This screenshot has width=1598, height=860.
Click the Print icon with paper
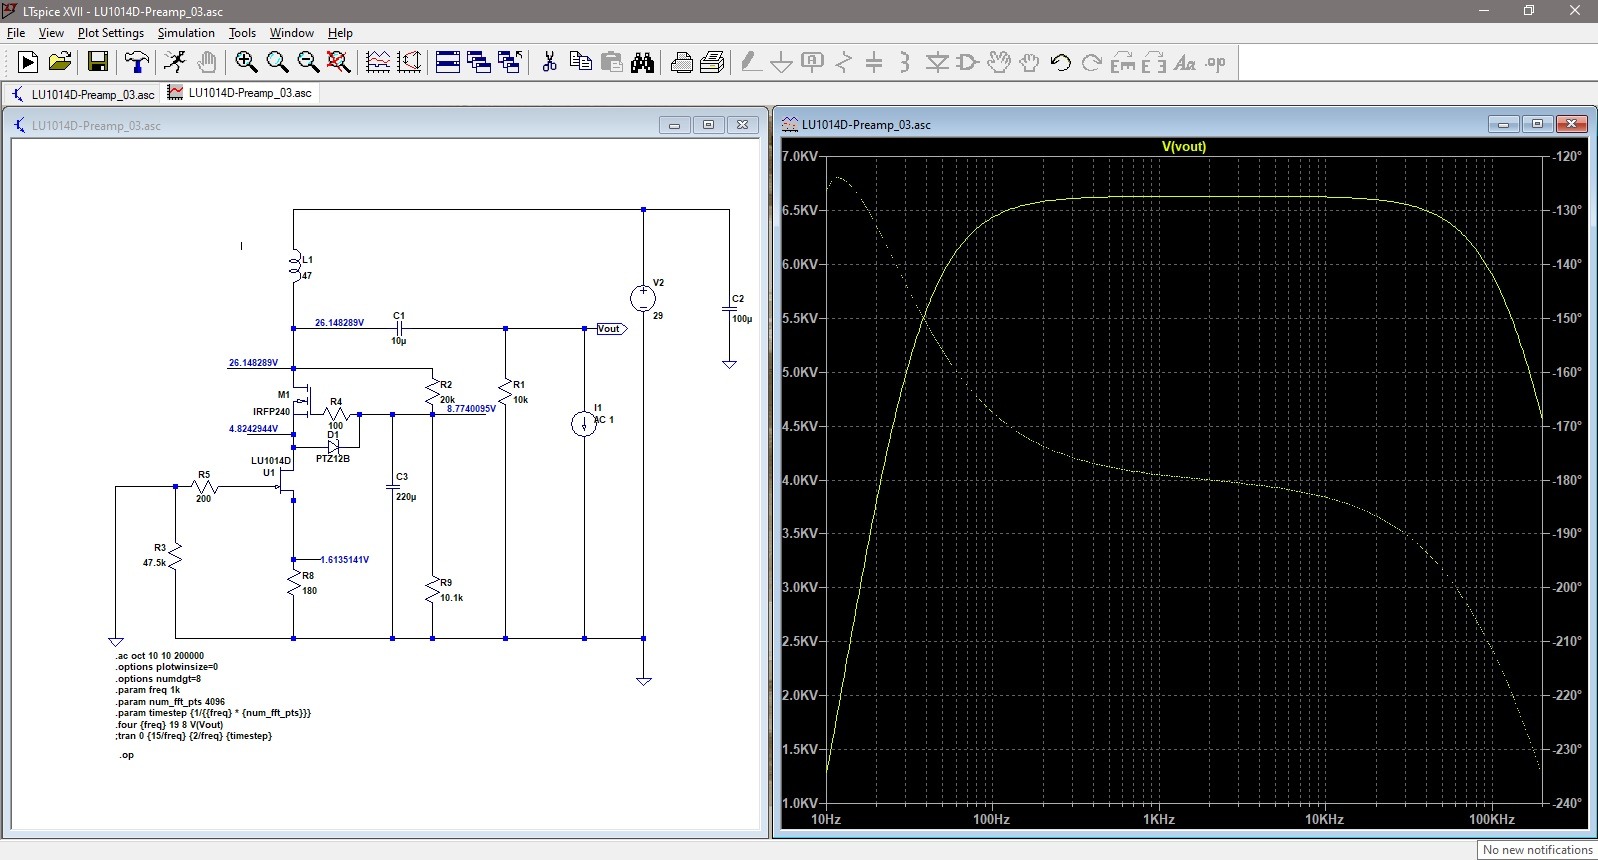click(x=712, y=63)
